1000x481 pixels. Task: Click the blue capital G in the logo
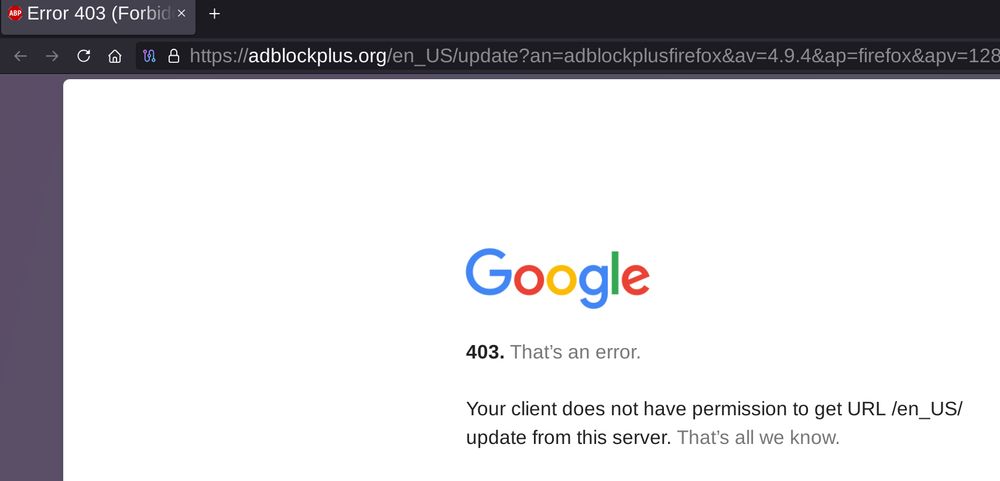489,272
